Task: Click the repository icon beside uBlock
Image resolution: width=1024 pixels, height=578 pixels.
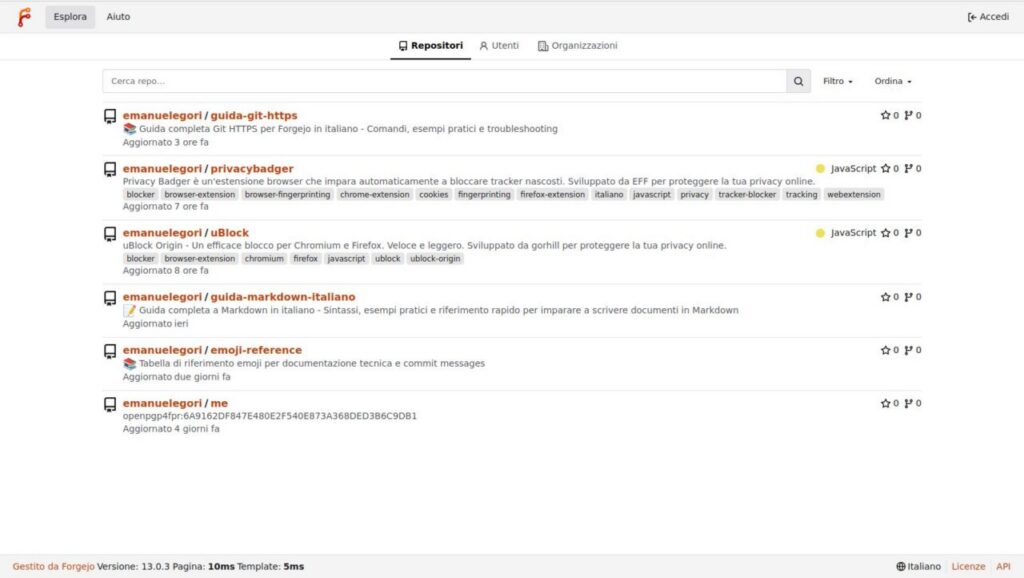Action: pos(110,233)
